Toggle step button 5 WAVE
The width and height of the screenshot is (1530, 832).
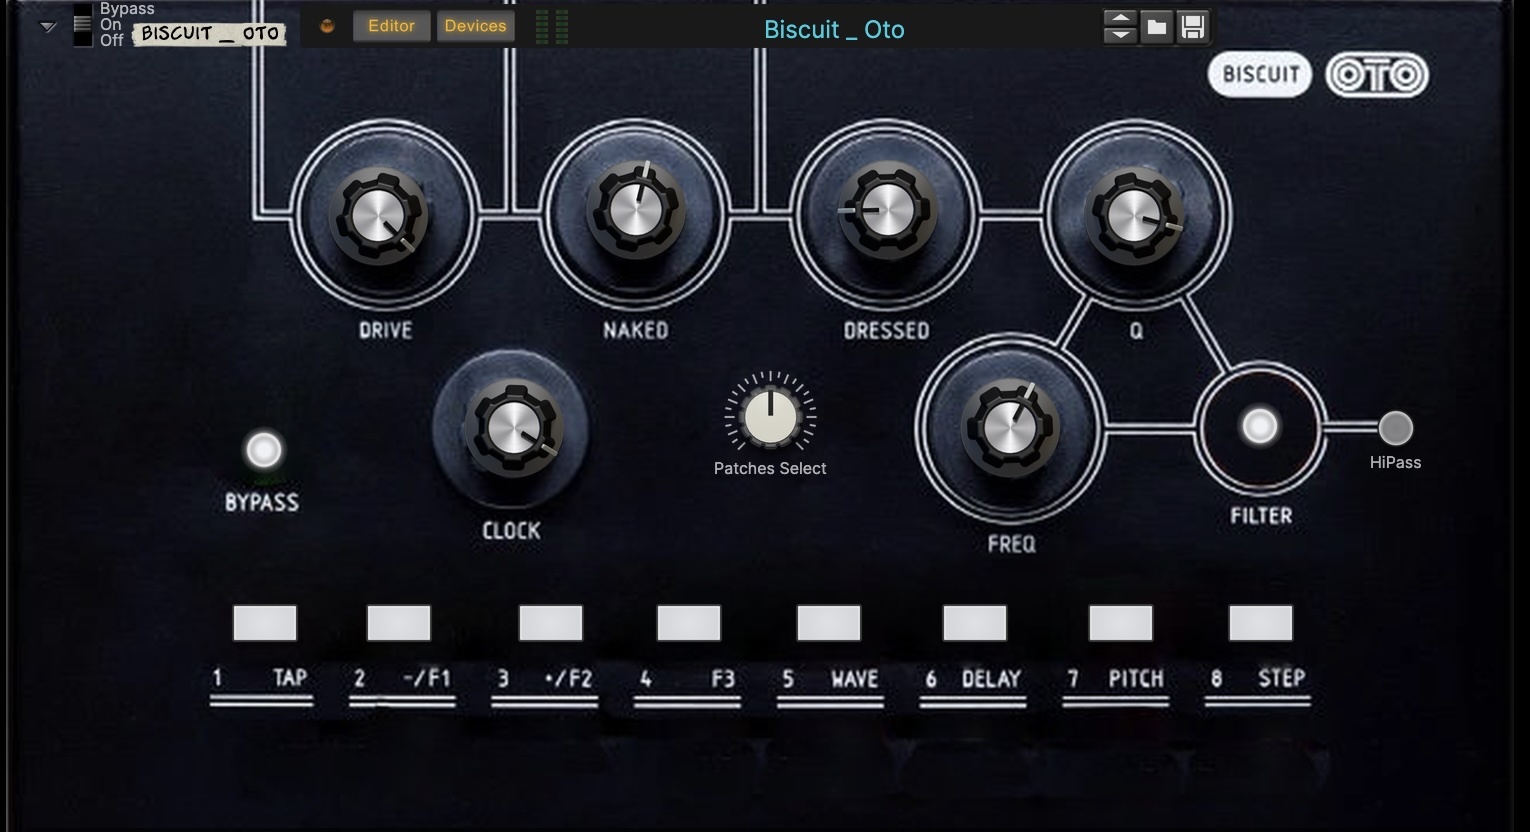coord(829,623)
